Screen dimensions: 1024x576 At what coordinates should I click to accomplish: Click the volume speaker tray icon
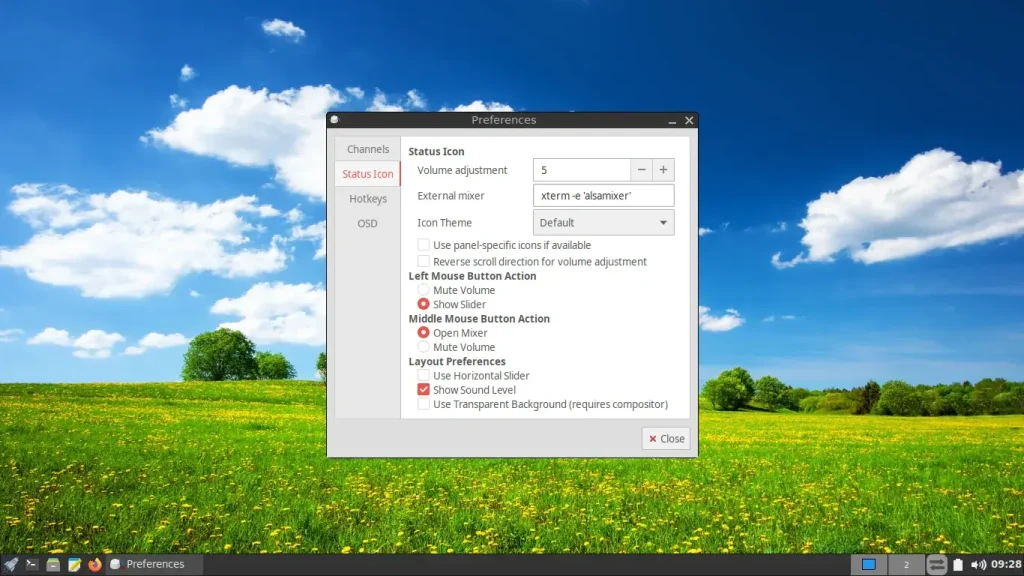coord(978,564)
